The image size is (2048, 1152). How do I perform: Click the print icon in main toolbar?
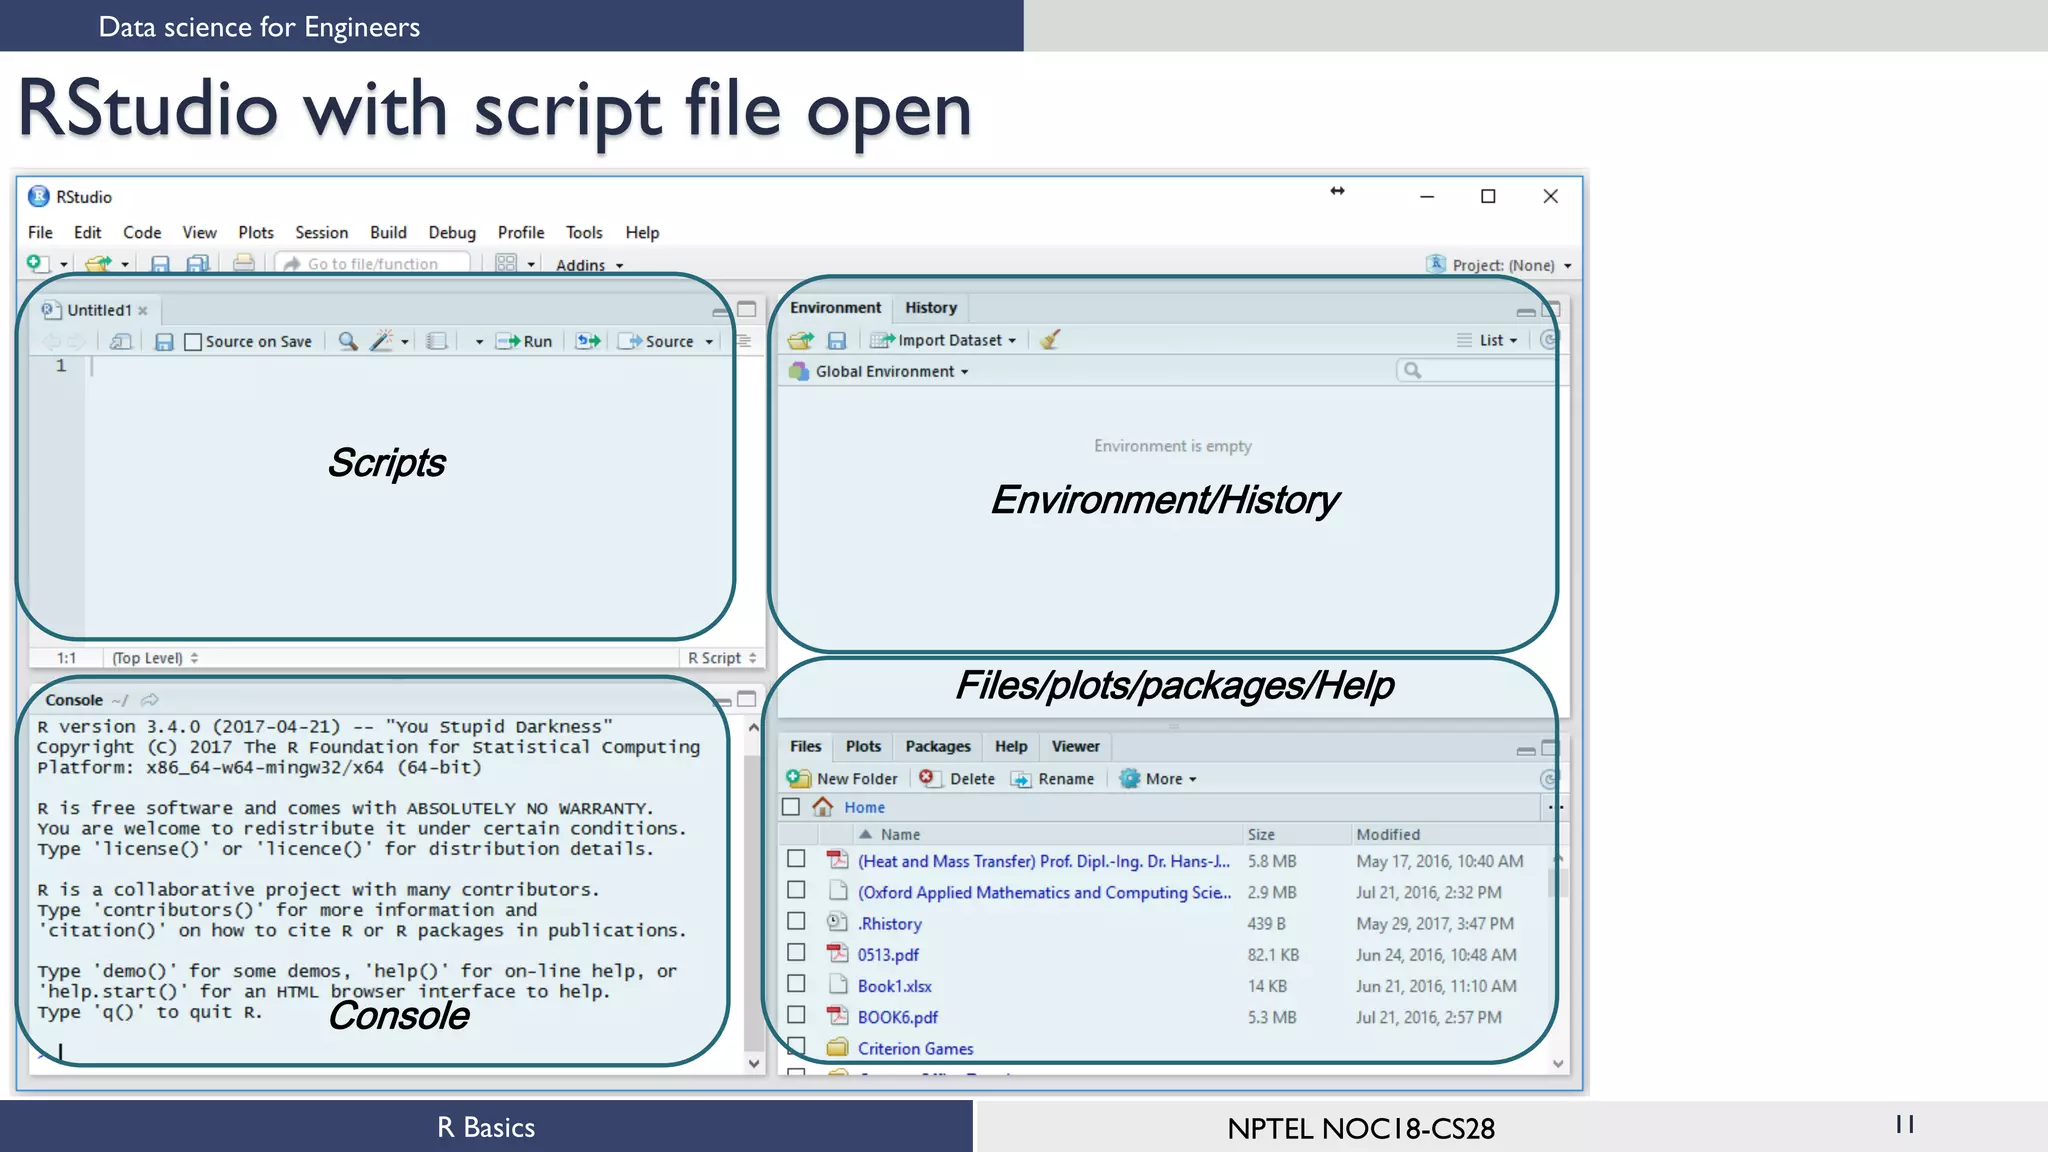coord(243,263)
